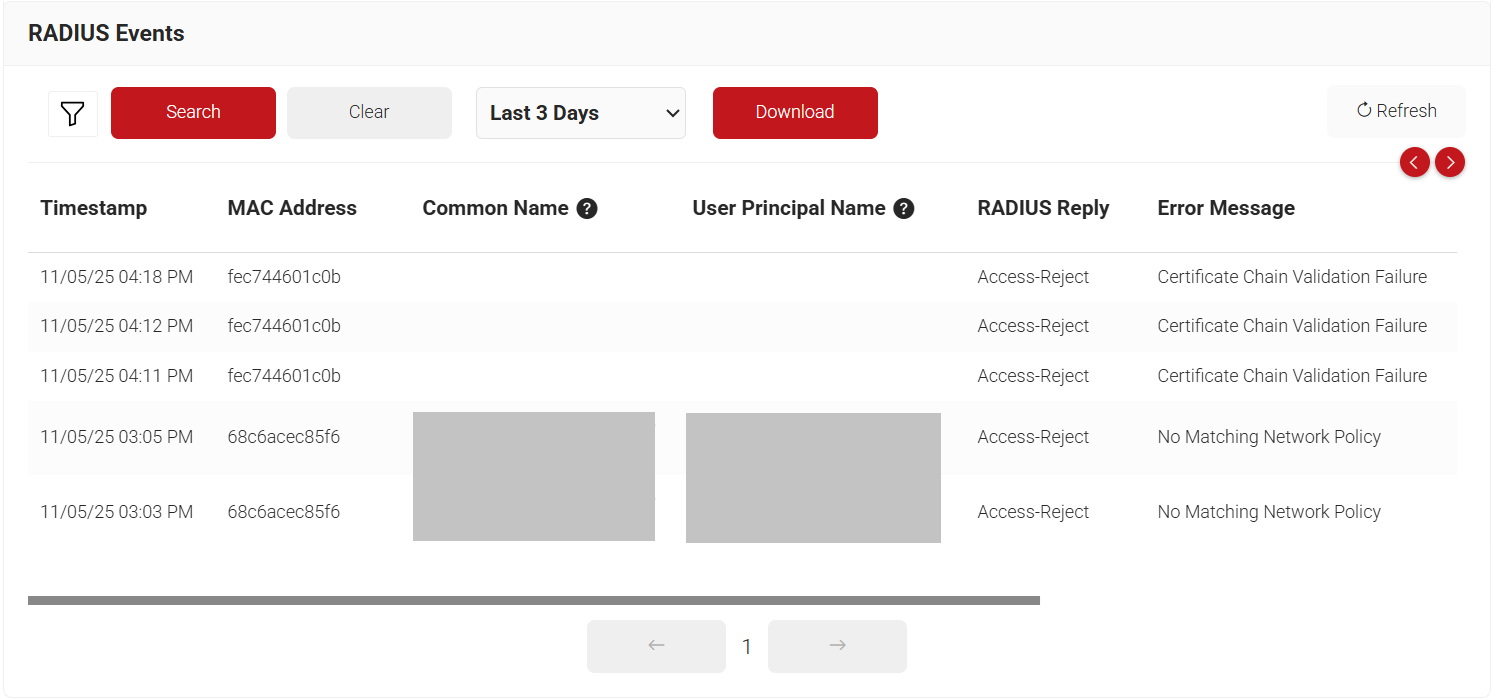Image resolution: width=1495 pixels, height=698 pixels.
Task: Select the Timestamp column header
Action: 94,208
